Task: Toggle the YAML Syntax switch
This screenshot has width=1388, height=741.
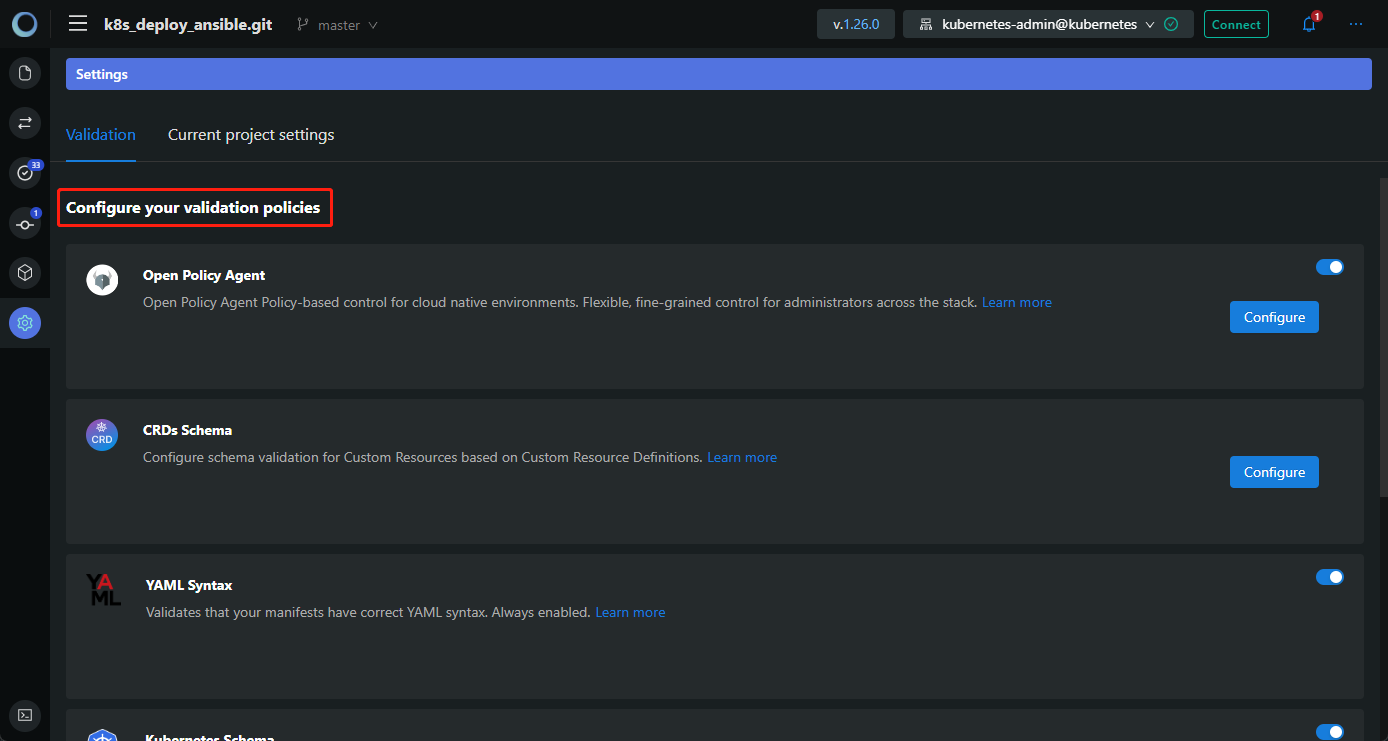Action: click(x=1330, y=577)
